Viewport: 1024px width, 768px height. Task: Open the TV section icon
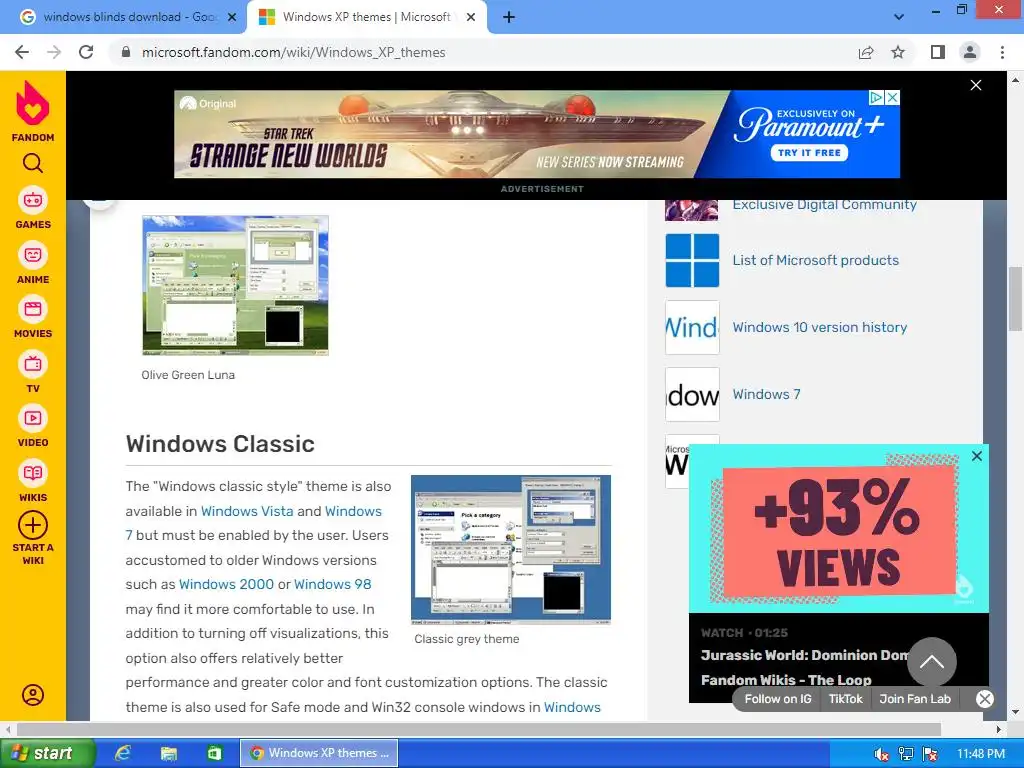tap(33, 364)
